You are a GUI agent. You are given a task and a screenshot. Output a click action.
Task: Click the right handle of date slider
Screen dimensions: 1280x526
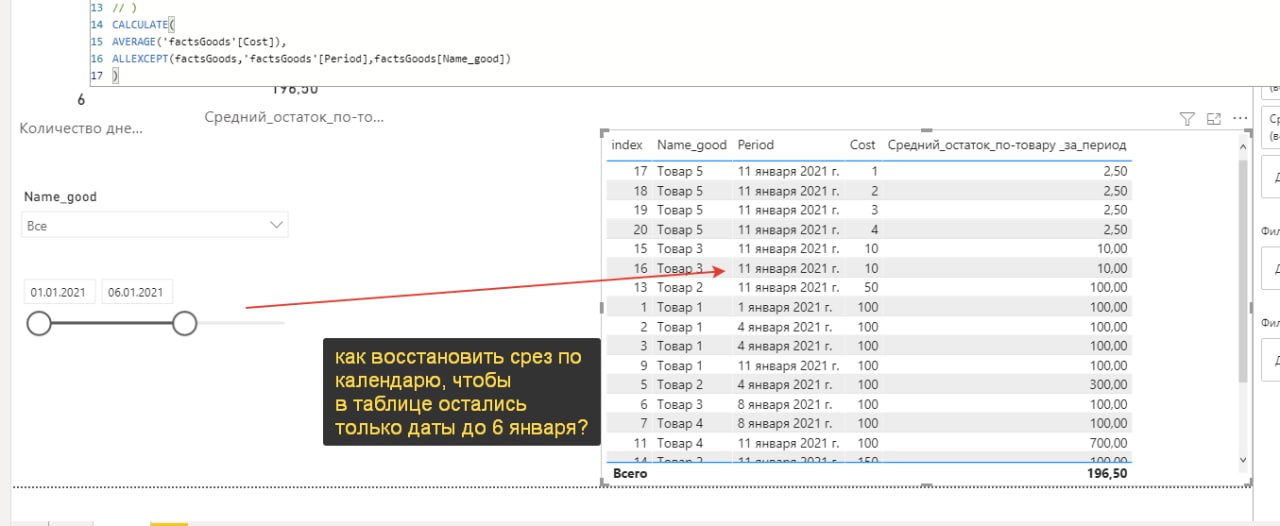(185, 323)
